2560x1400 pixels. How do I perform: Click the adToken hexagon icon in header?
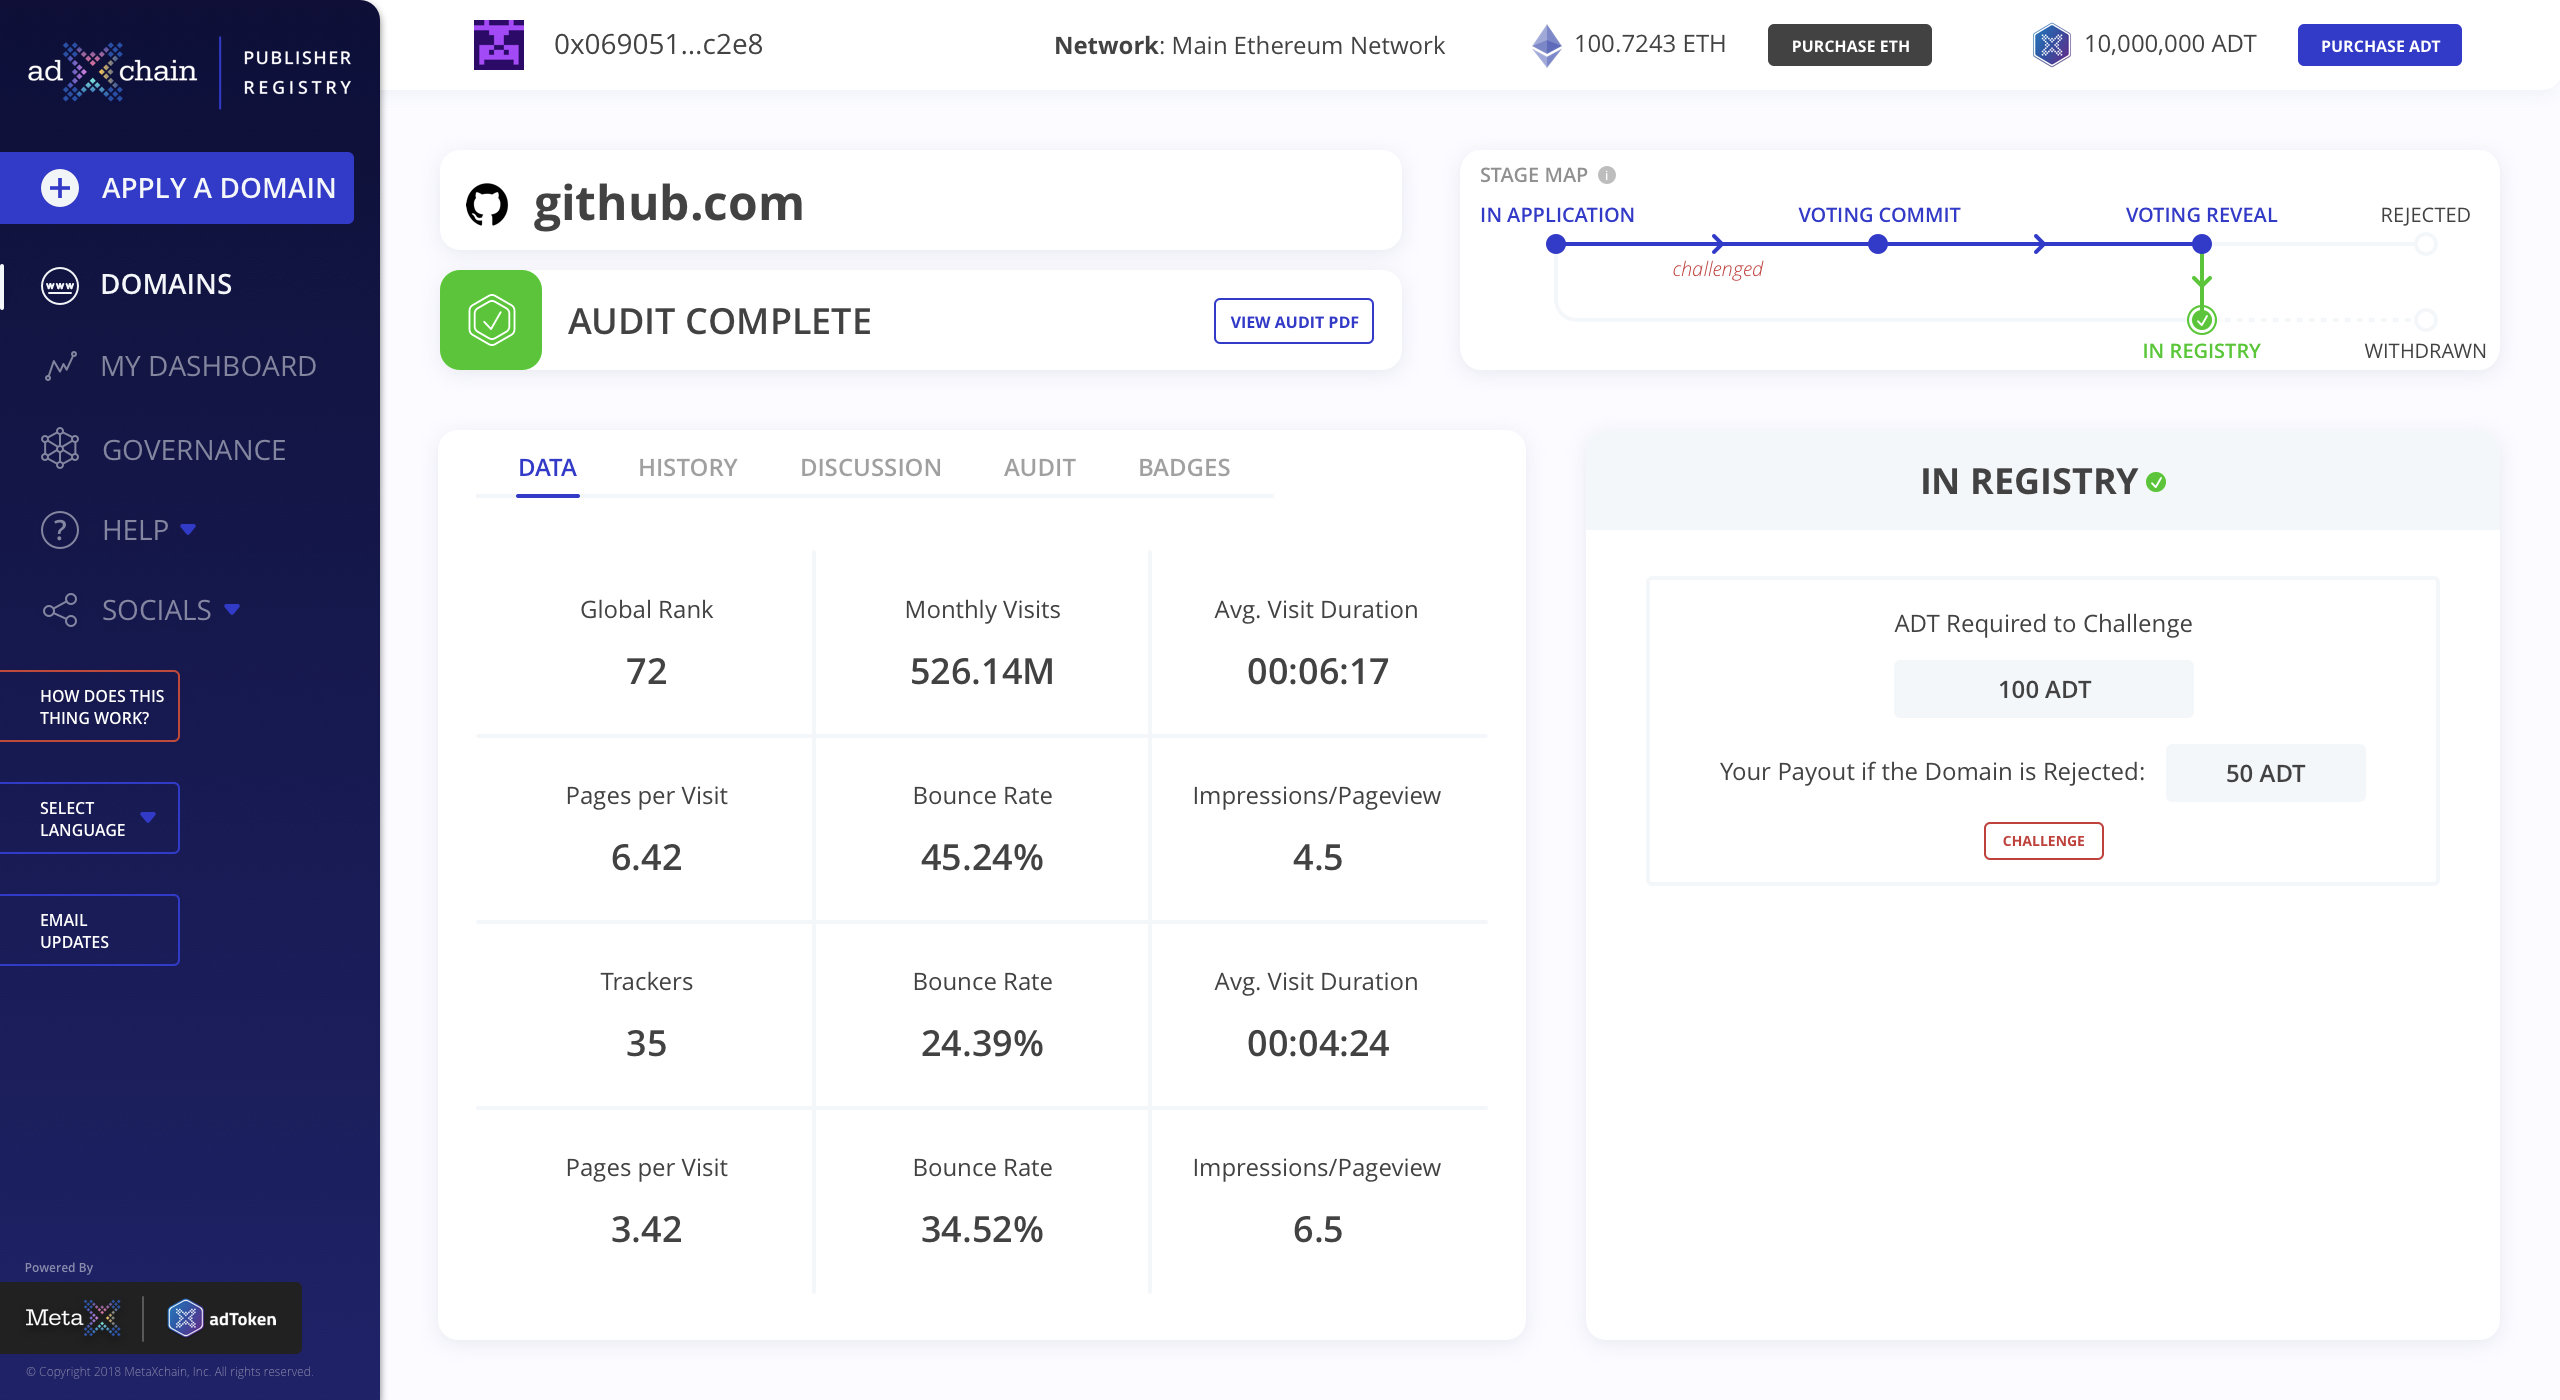(x=2050, y=45)
